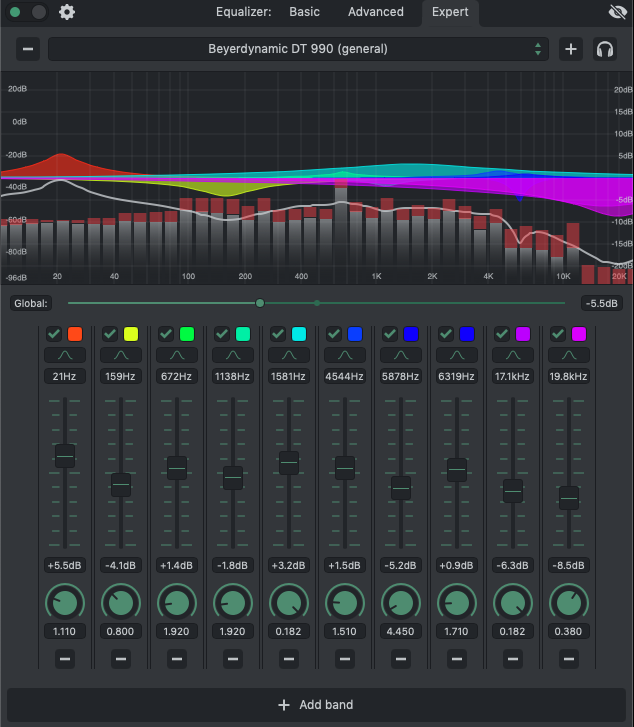Viewport: 634px width, 727px height.
Task: Disable the 1581Hz band checkbox
Action: pos(278,334)
